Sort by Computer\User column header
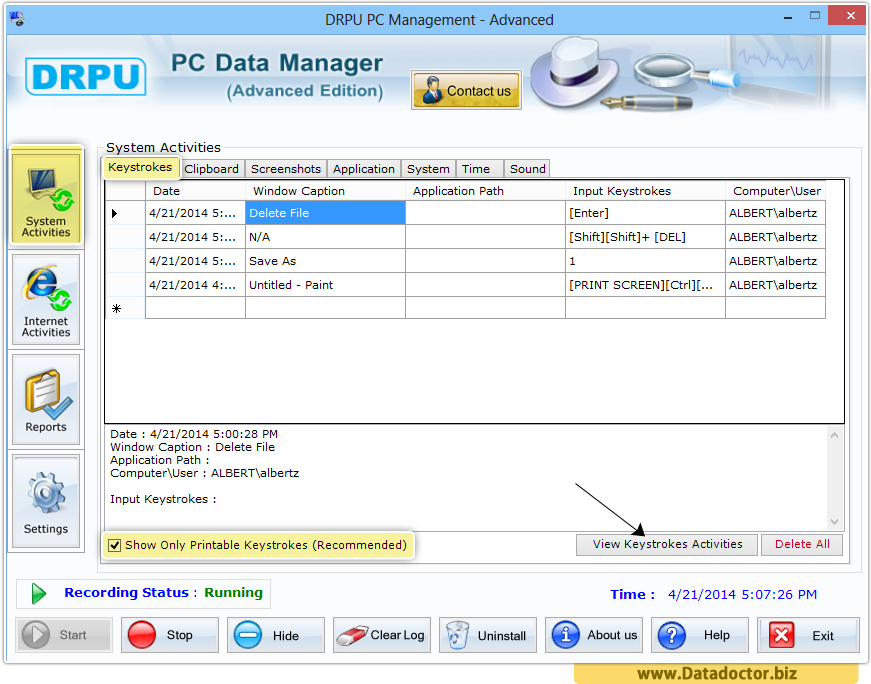871x684 pixels. click(x=775, y=191)
